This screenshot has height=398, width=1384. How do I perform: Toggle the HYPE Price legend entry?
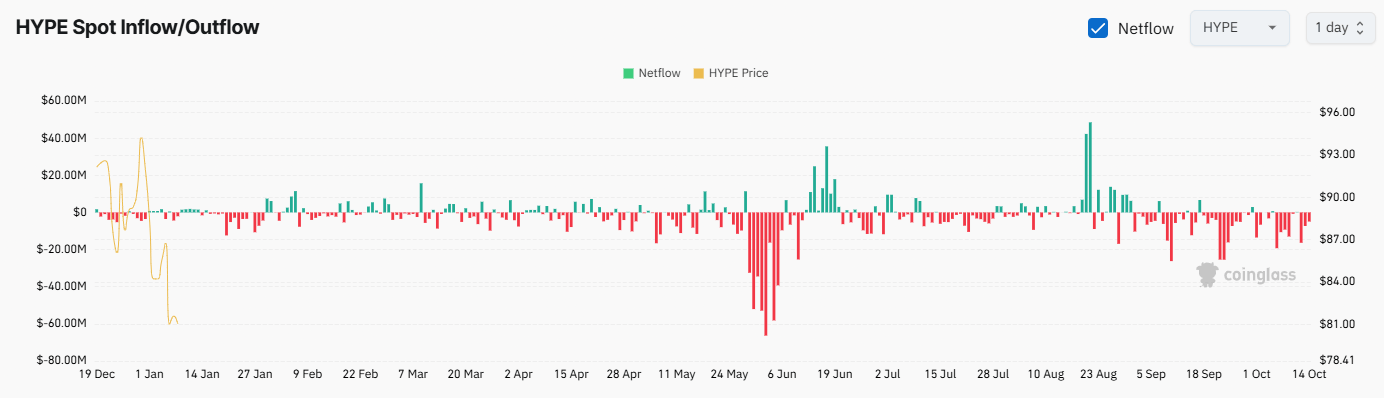click(x=730, y=73)
